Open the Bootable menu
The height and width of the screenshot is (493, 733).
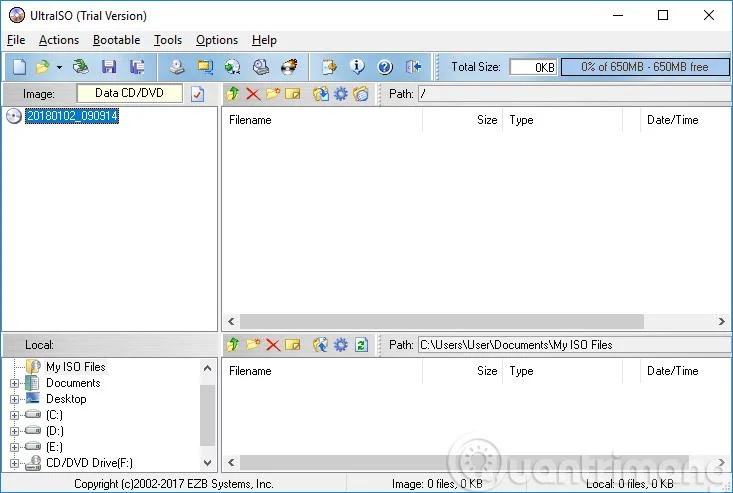pyautogui.click(x=116, y=40)
